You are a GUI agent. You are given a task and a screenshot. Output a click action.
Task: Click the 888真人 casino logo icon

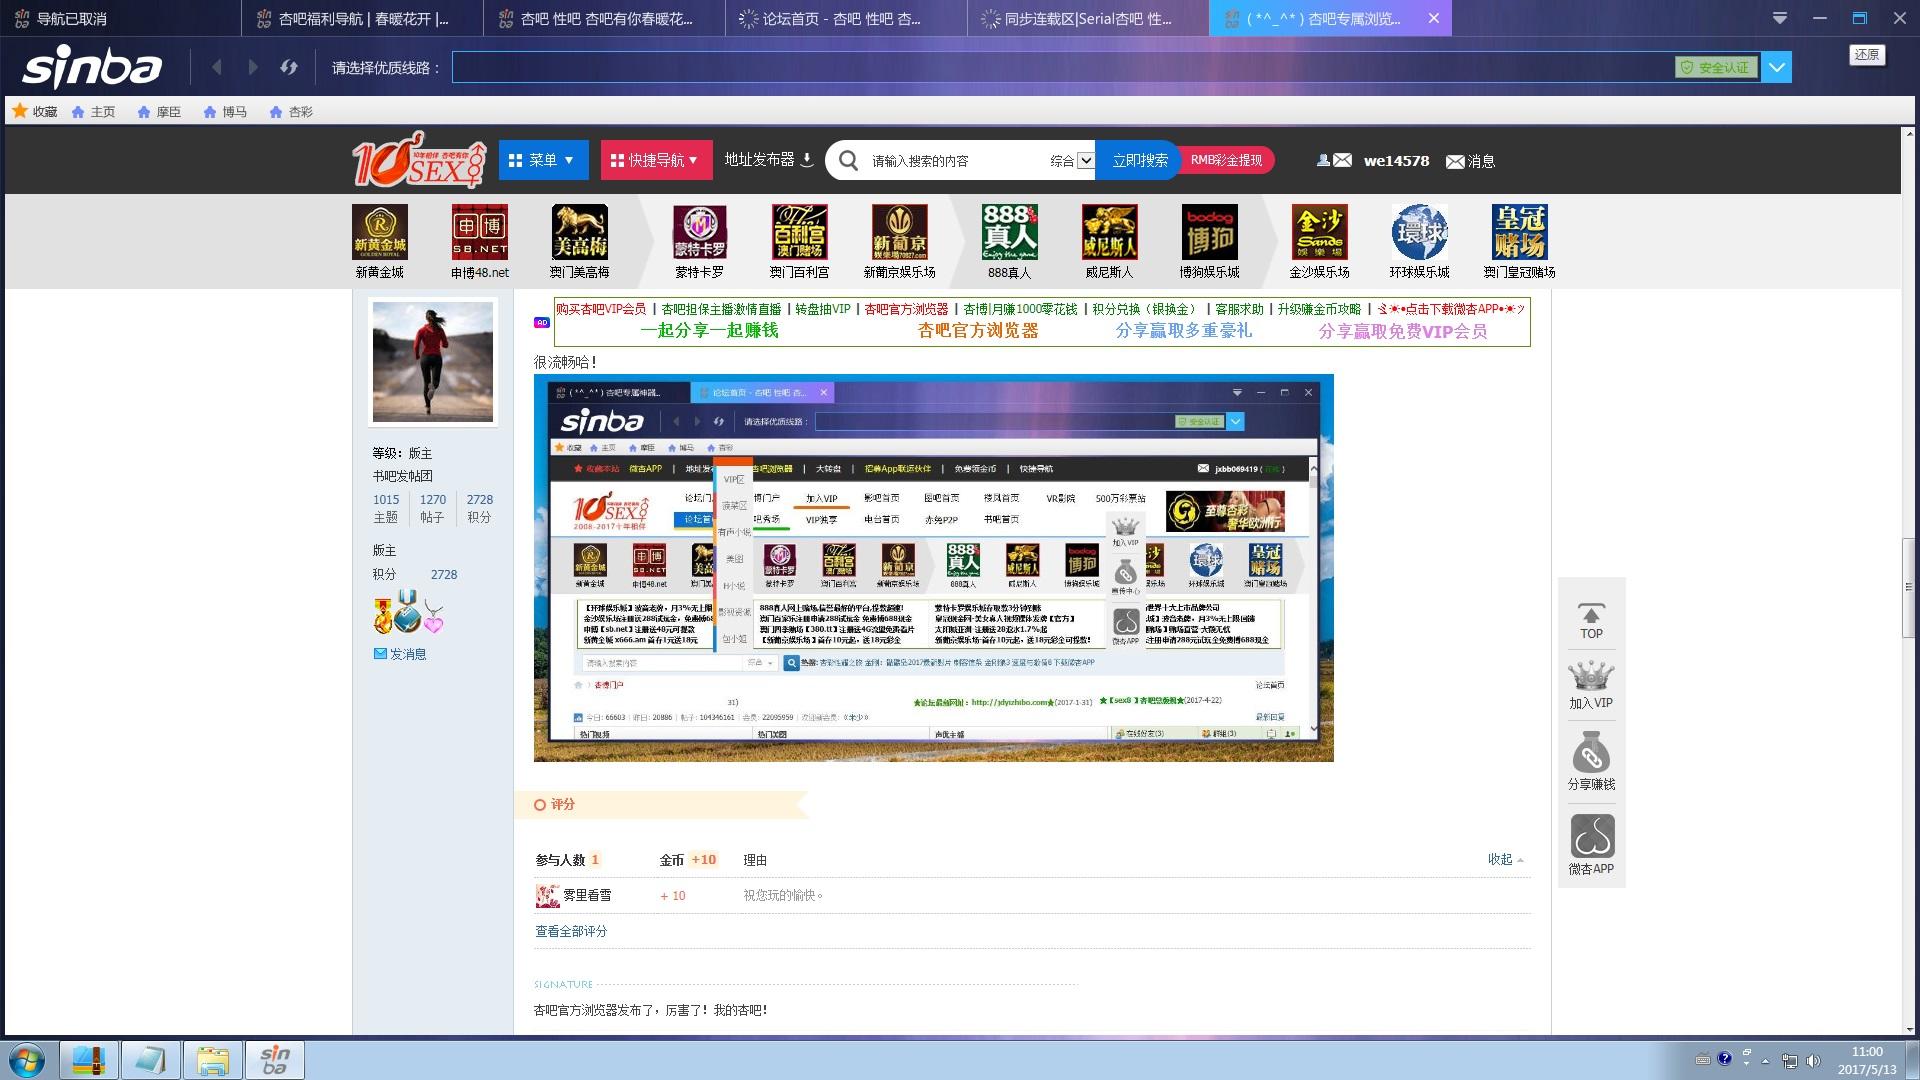[x=1009, y=232]
